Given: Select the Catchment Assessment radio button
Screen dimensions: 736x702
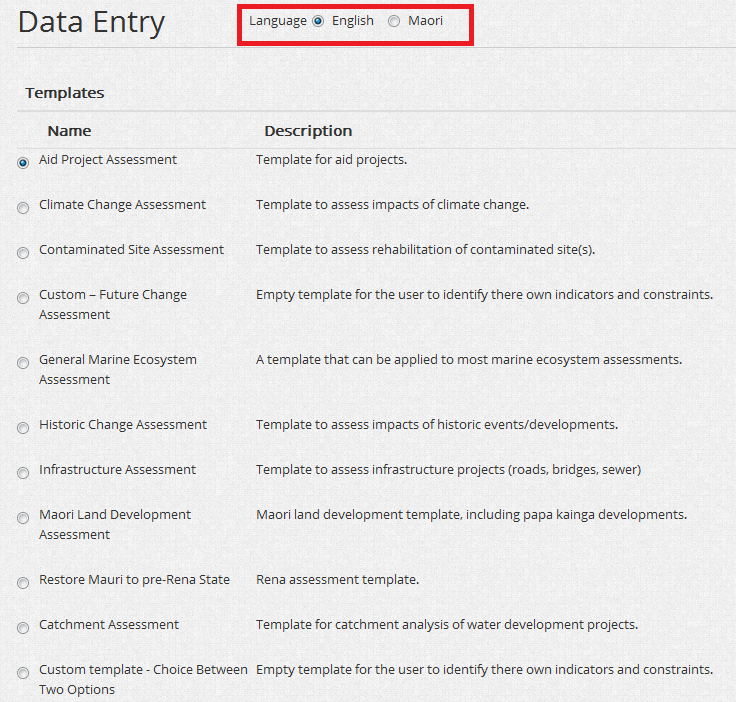Looking at the screenshot, I should click(23, 628).
